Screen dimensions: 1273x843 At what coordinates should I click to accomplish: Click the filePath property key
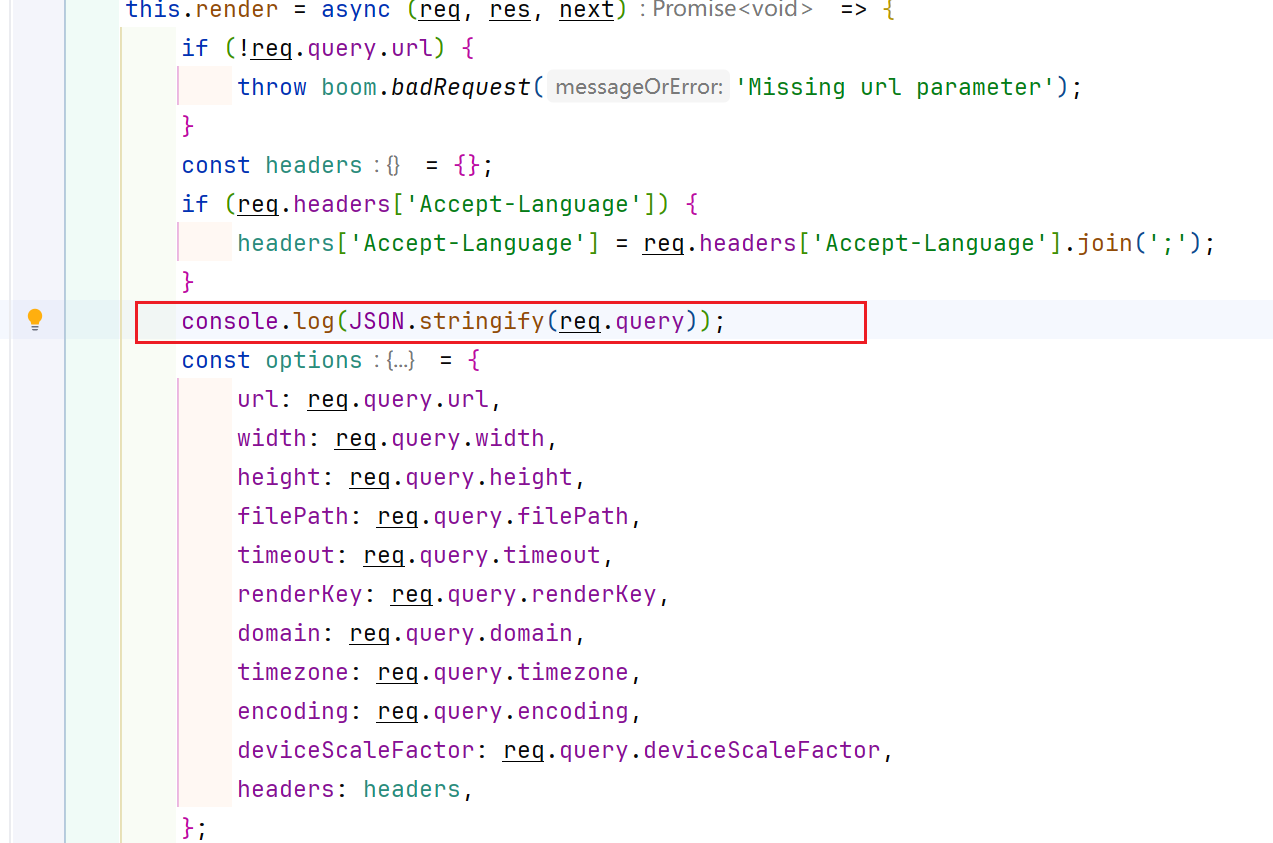click(292, 516)
